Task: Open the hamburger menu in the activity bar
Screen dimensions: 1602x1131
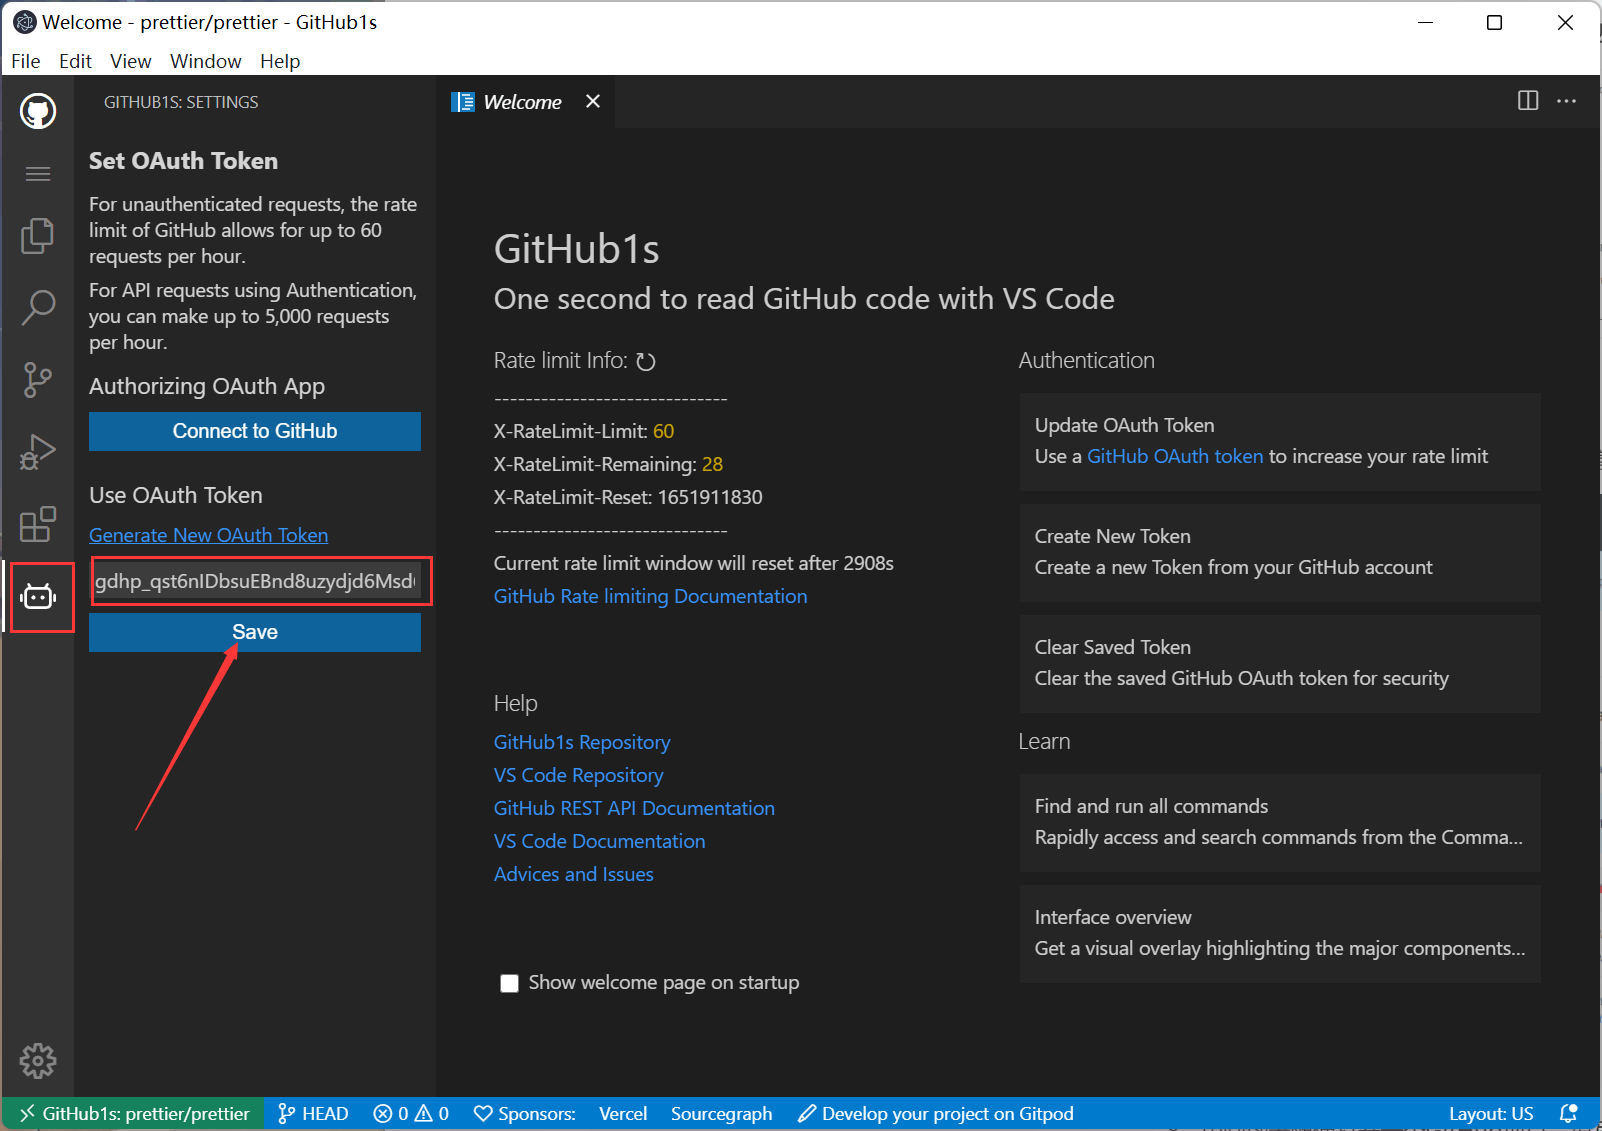Action: [x=38, y=174]
